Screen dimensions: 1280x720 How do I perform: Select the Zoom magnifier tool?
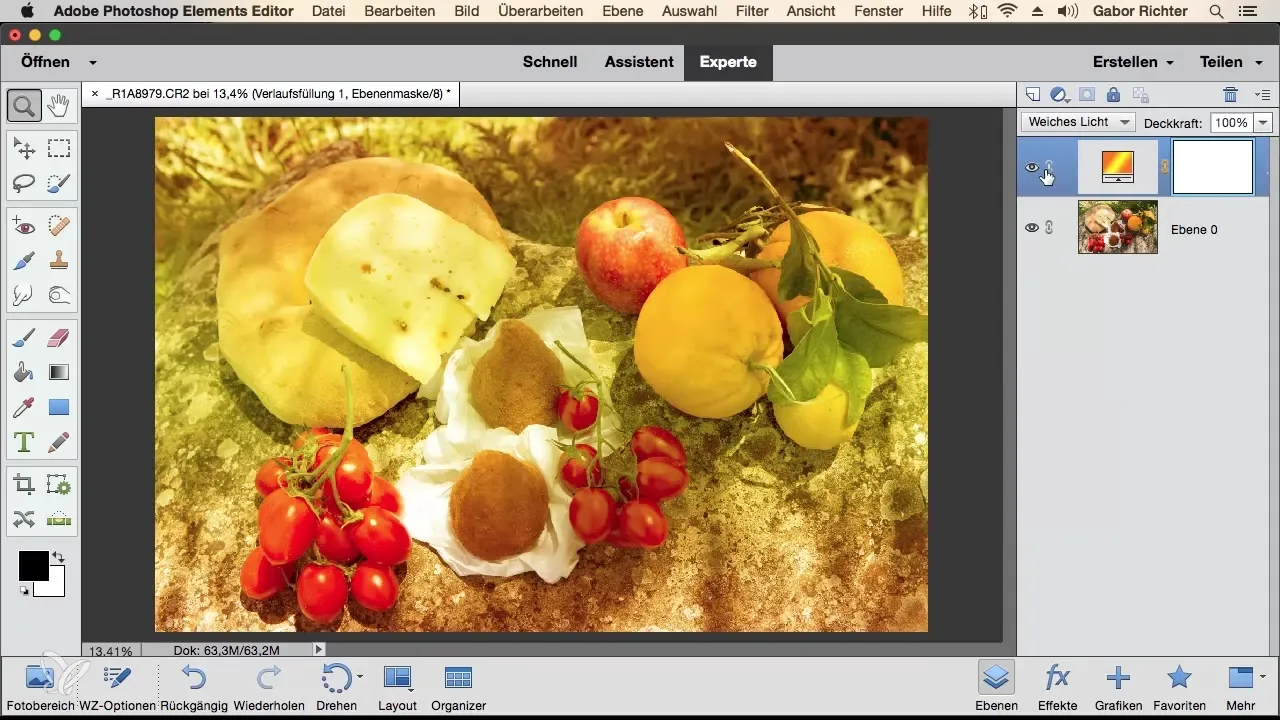pos(24,104)
